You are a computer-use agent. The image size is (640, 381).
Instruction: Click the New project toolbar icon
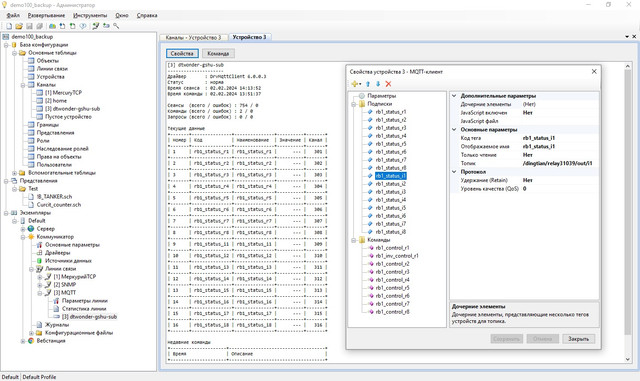tap(9, 26)
